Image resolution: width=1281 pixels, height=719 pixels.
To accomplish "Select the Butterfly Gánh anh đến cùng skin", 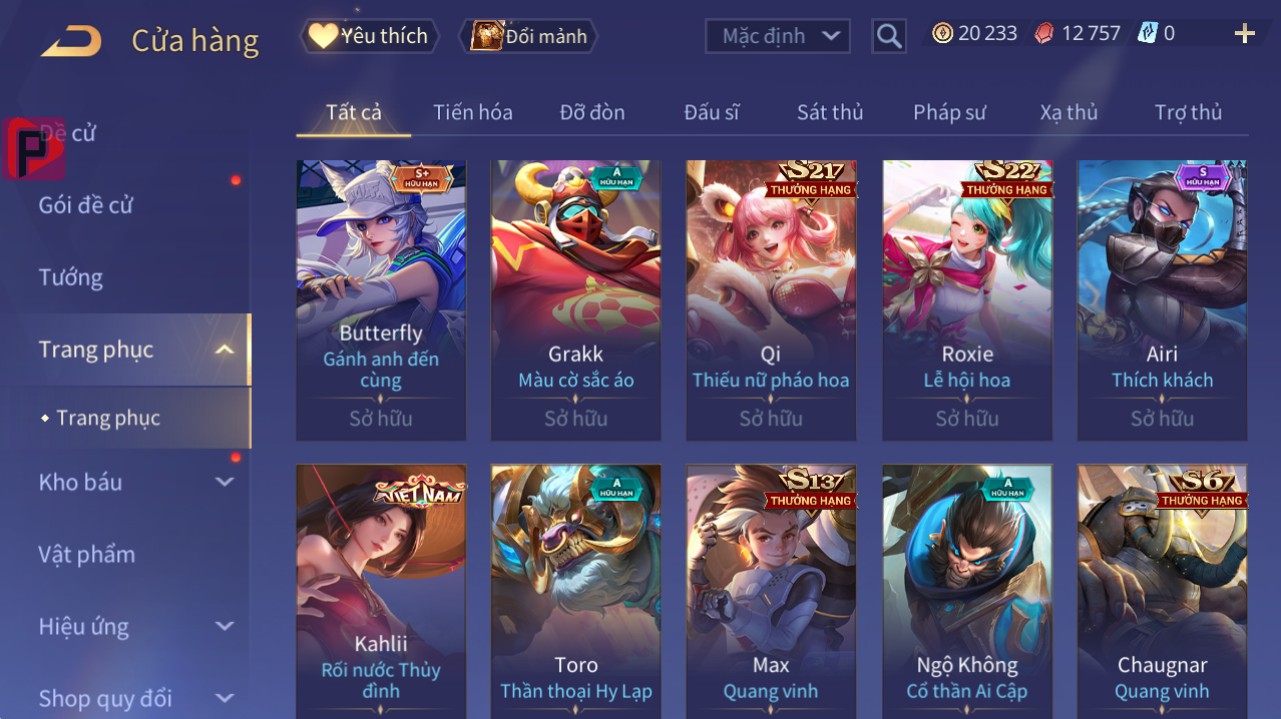I will (381, 300).
